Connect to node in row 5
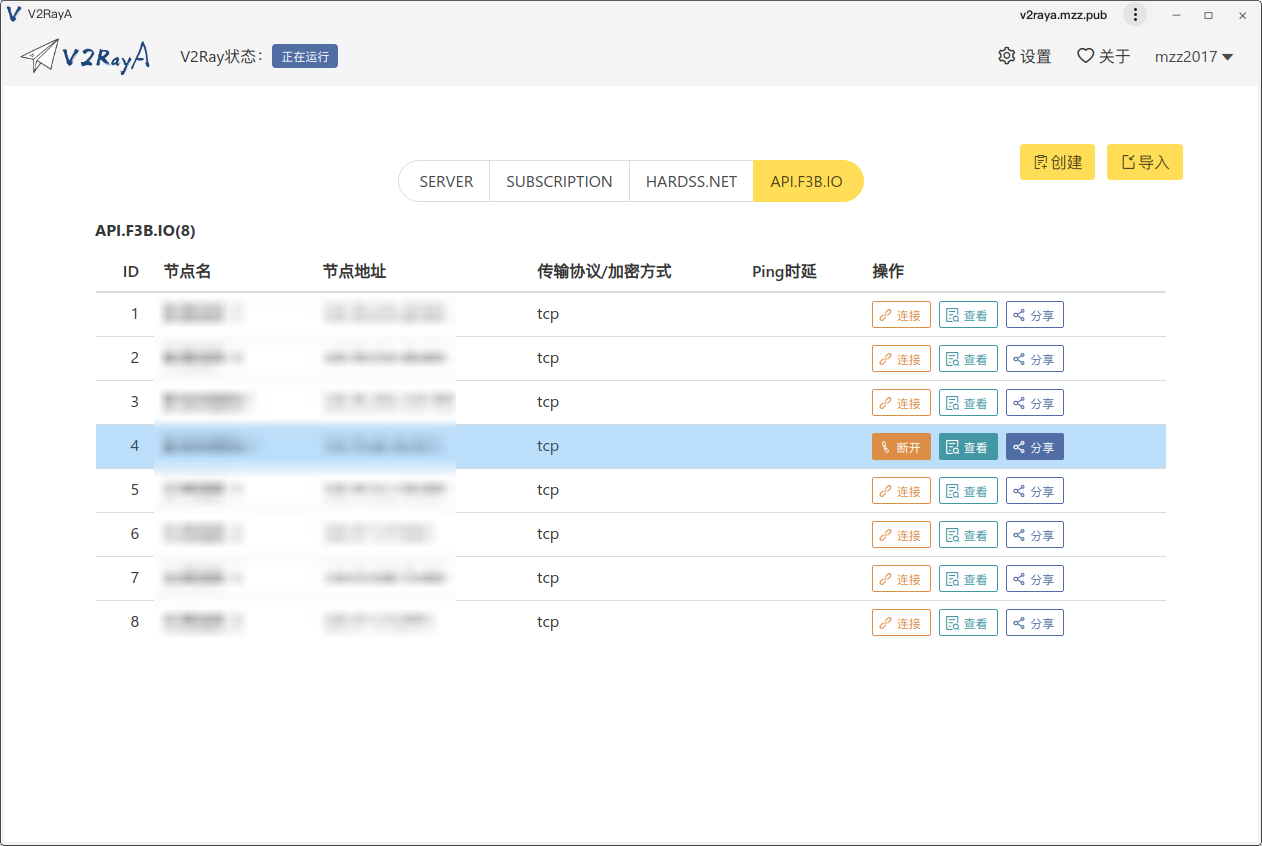 (901, 491)
